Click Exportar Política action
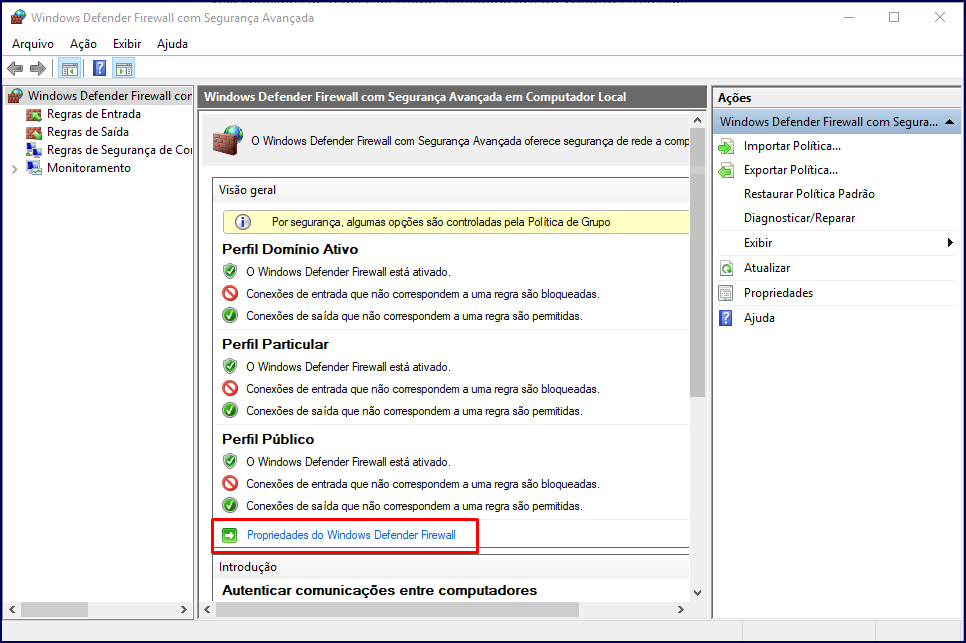This screenshot has width=966, height=643. click(790, 171)
